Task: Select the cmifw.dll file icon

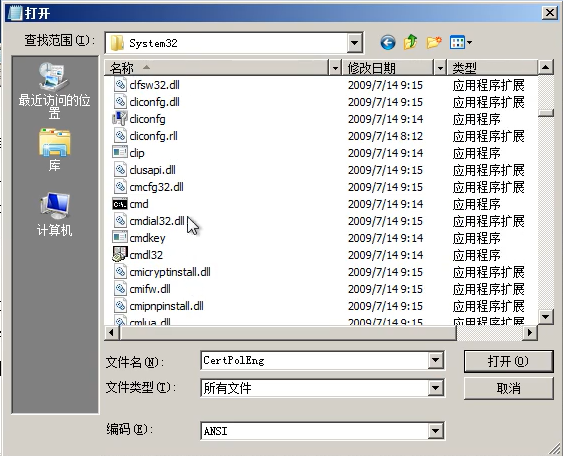Action: click(x=120, y=289)
